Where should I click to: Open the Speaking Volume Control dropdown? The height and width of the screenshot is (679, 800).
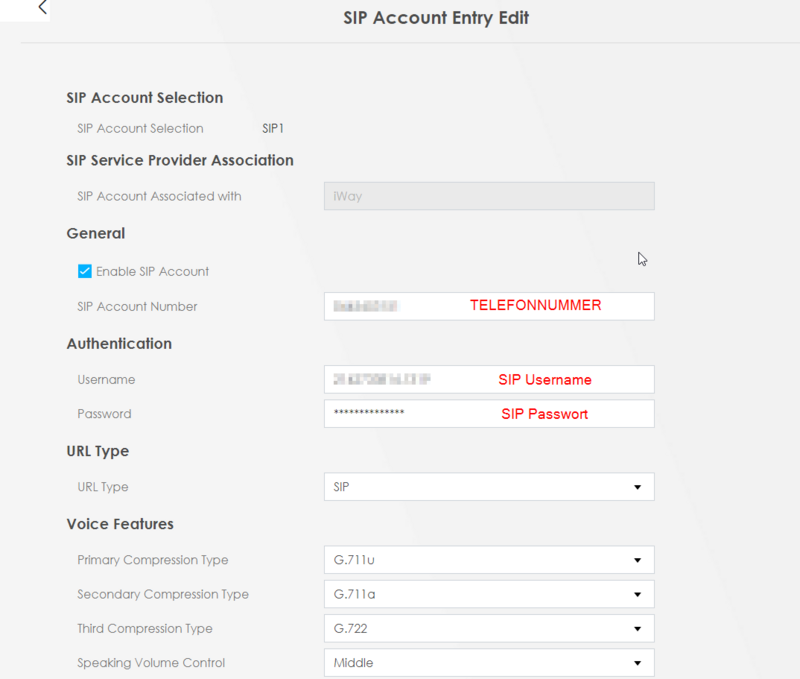[x=489, y=662]
